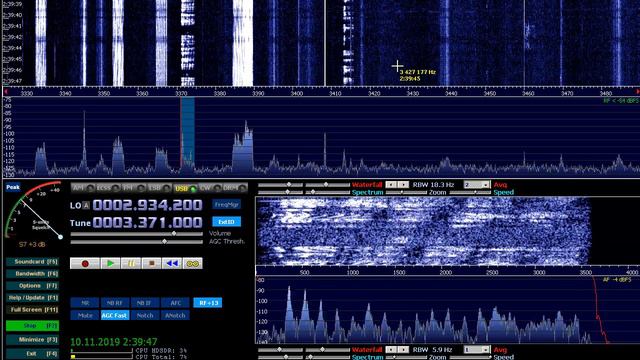This screenshot has height=360, width=640.
Task: Click the red left arrow on RF frequency scale
Action: [6, 91]
